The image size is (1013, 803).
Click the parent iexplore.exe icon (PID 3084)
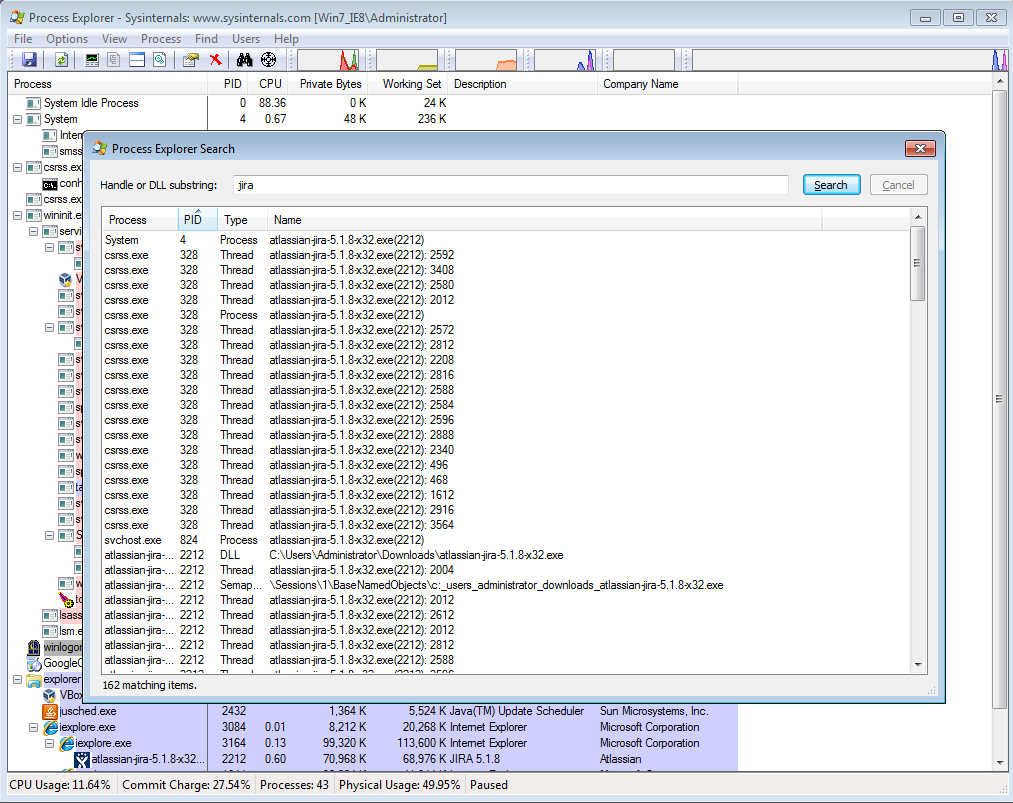pos(50,727)
